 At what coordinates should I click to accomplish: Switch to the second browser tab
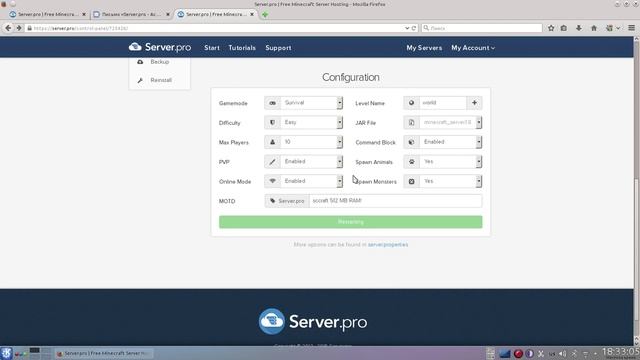[x=131, y=14]
